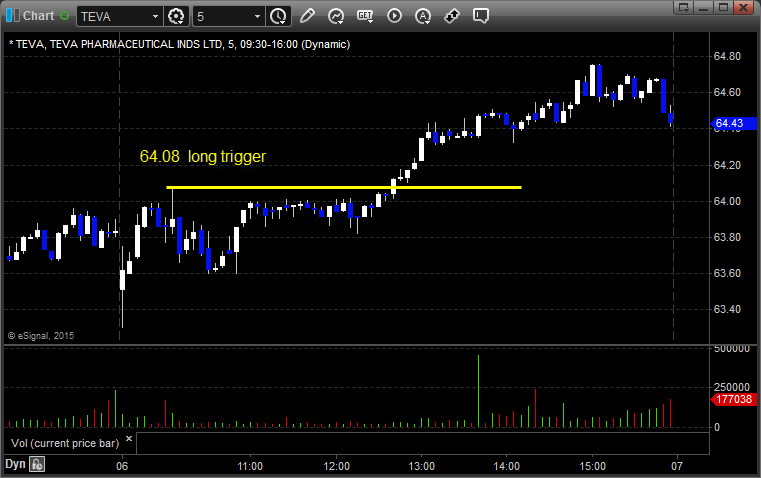This screenshot has height=478, width=761.
Task: Open the TEVA symbol dropdown arrow
Action: tap(155, 16)
